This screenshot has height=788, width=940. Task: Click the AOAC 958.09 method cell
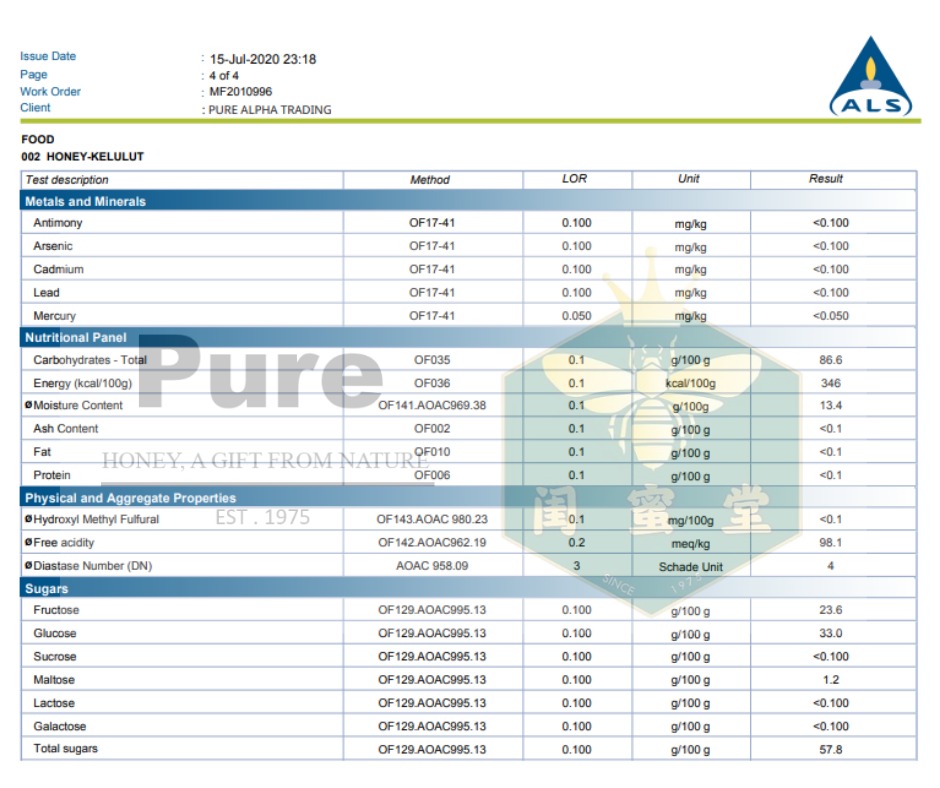coord(432,566)
